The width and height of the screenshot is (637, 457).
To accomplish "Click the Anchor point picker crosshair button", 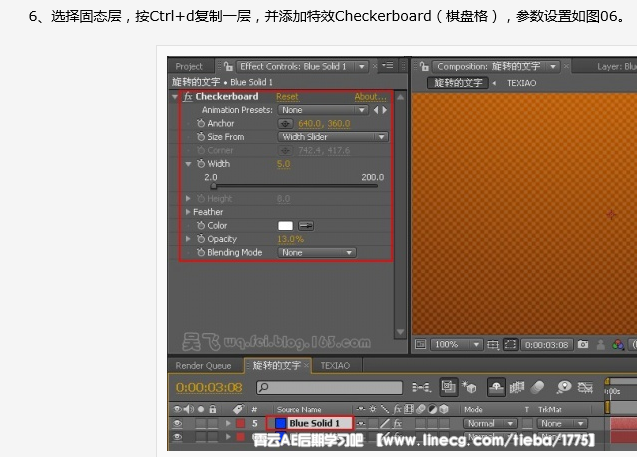I will tap(285, 123).
